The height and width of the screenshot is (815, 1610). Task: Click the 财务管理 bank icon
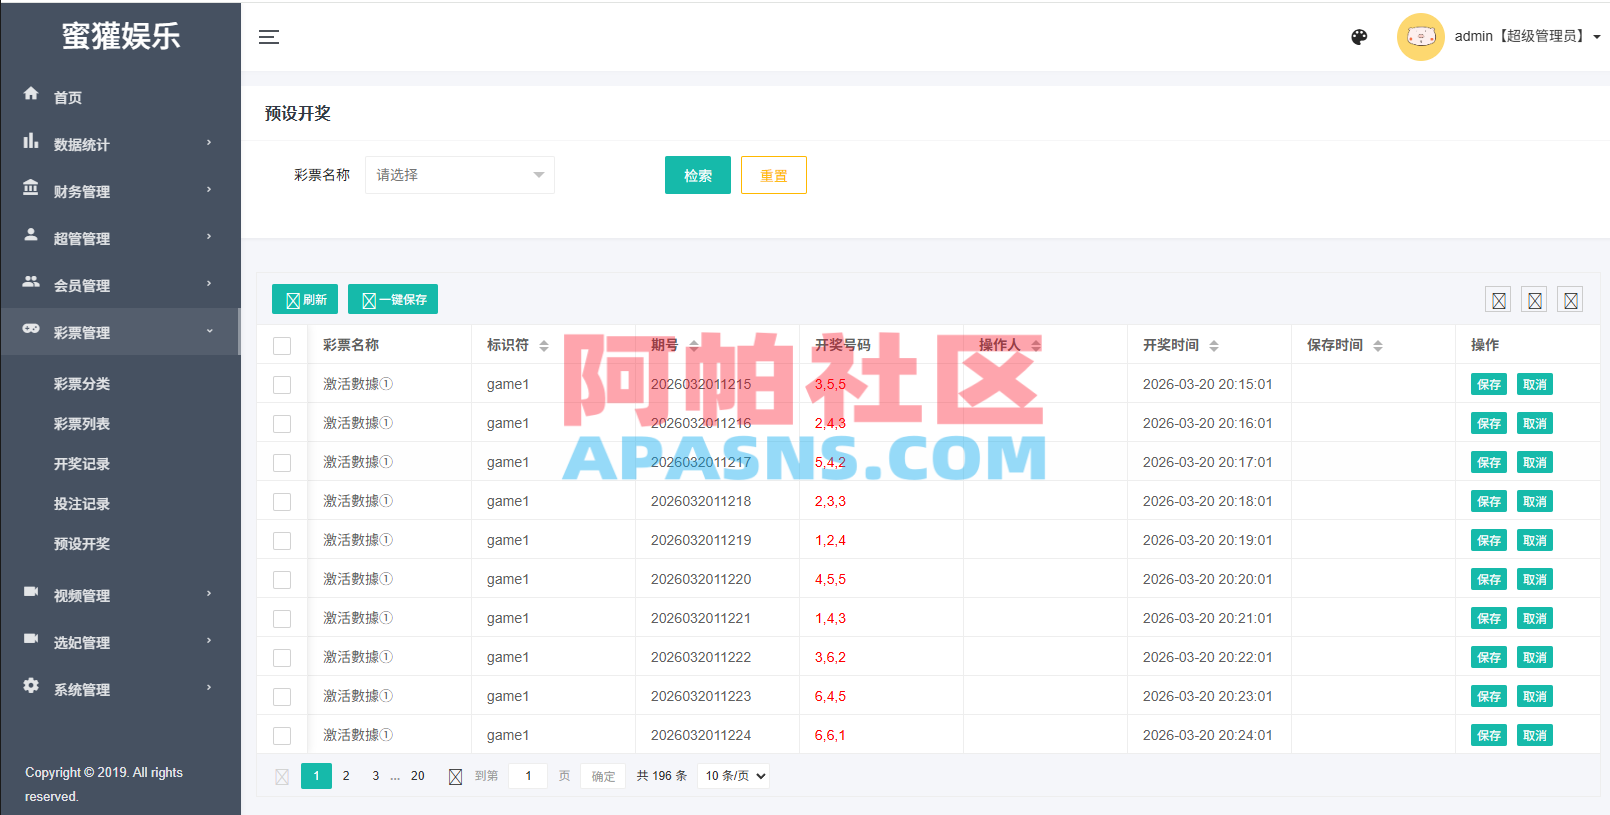(31, 188)
